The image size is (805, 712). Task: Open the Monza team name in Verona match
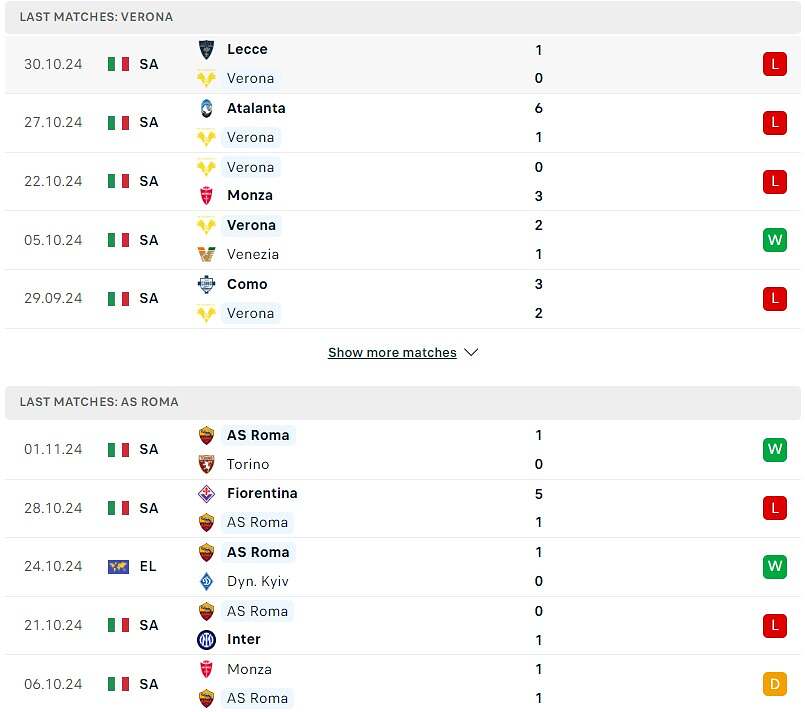coord(250,196)
